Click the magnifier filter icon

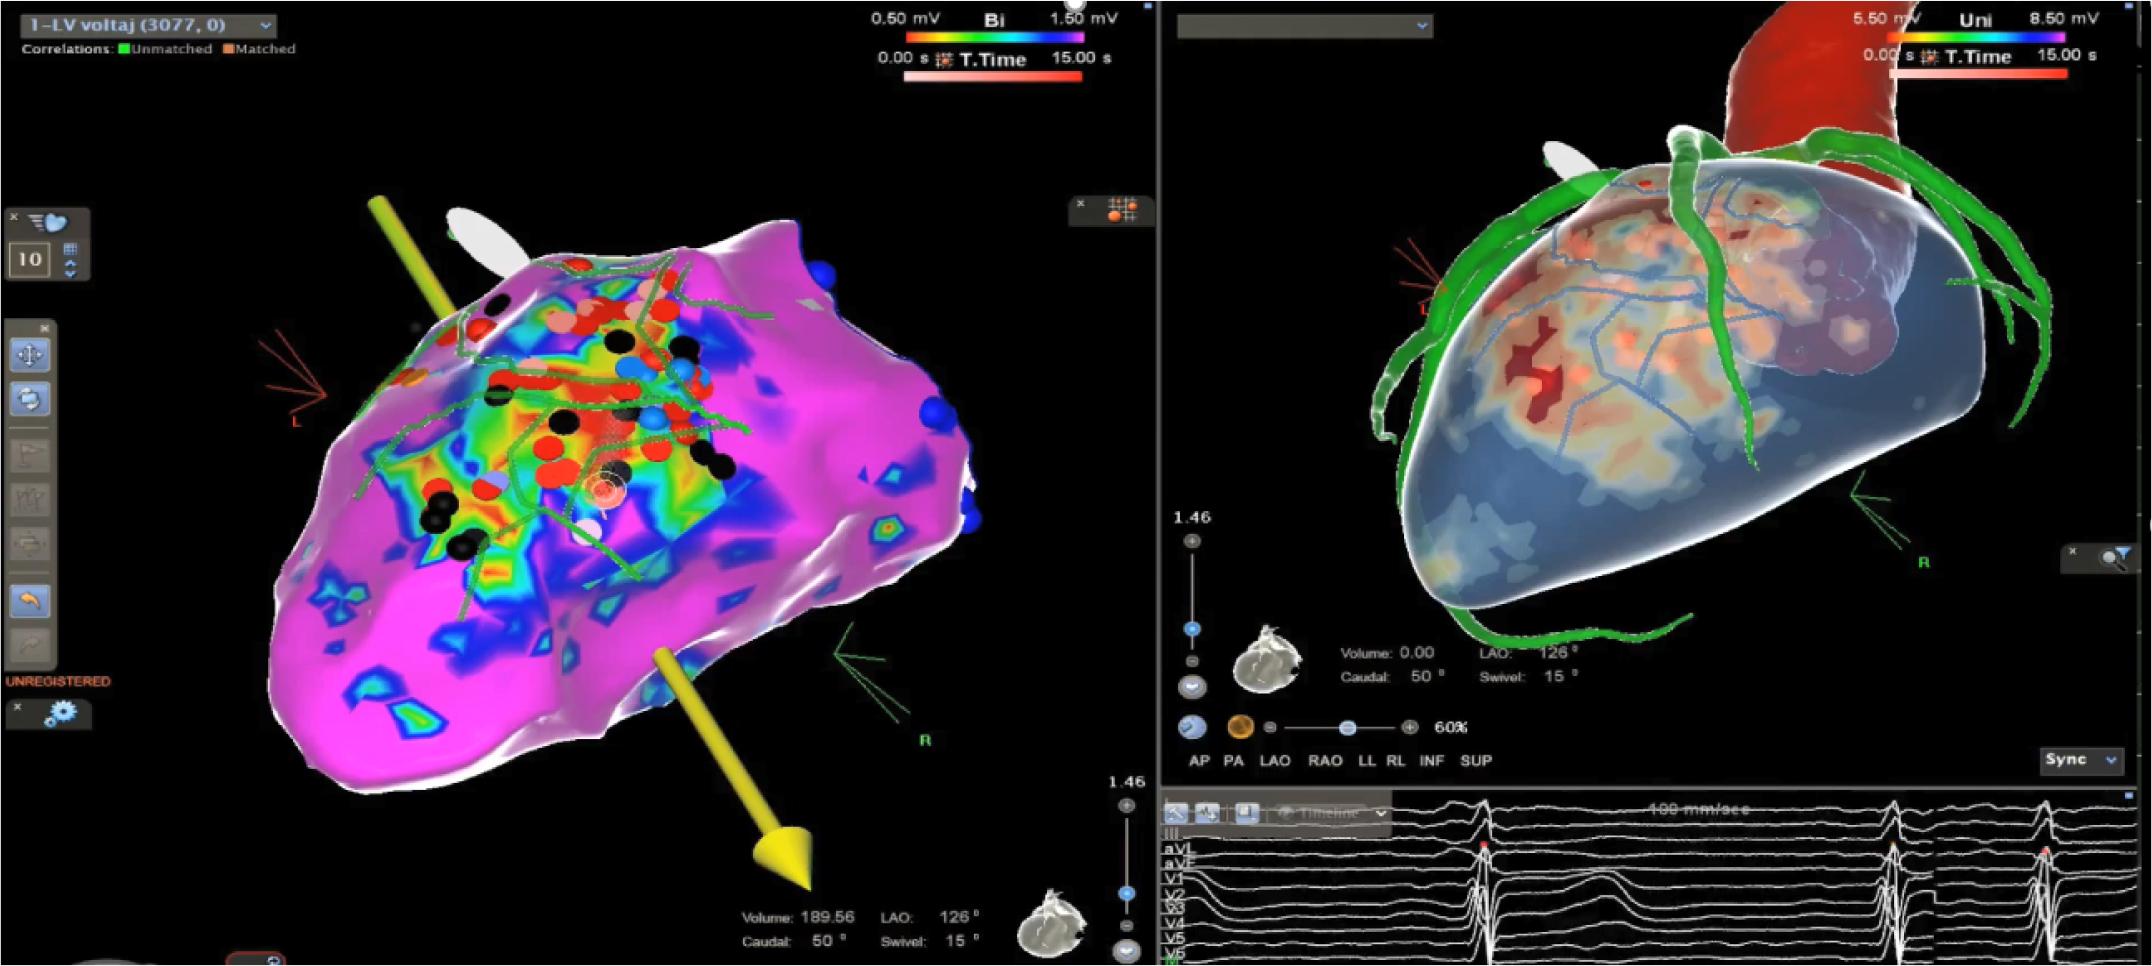tap(2114, 557)
